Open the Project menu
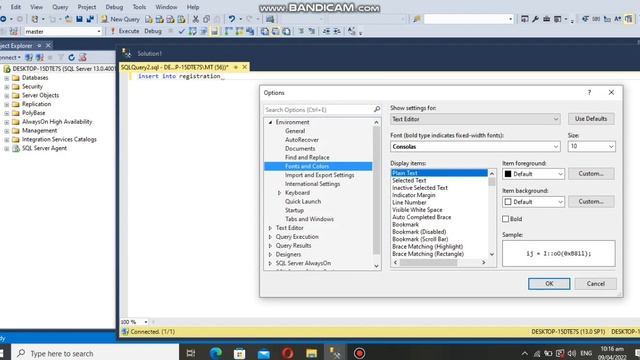This screenshot has width=640, height=360. coord(87,7)
